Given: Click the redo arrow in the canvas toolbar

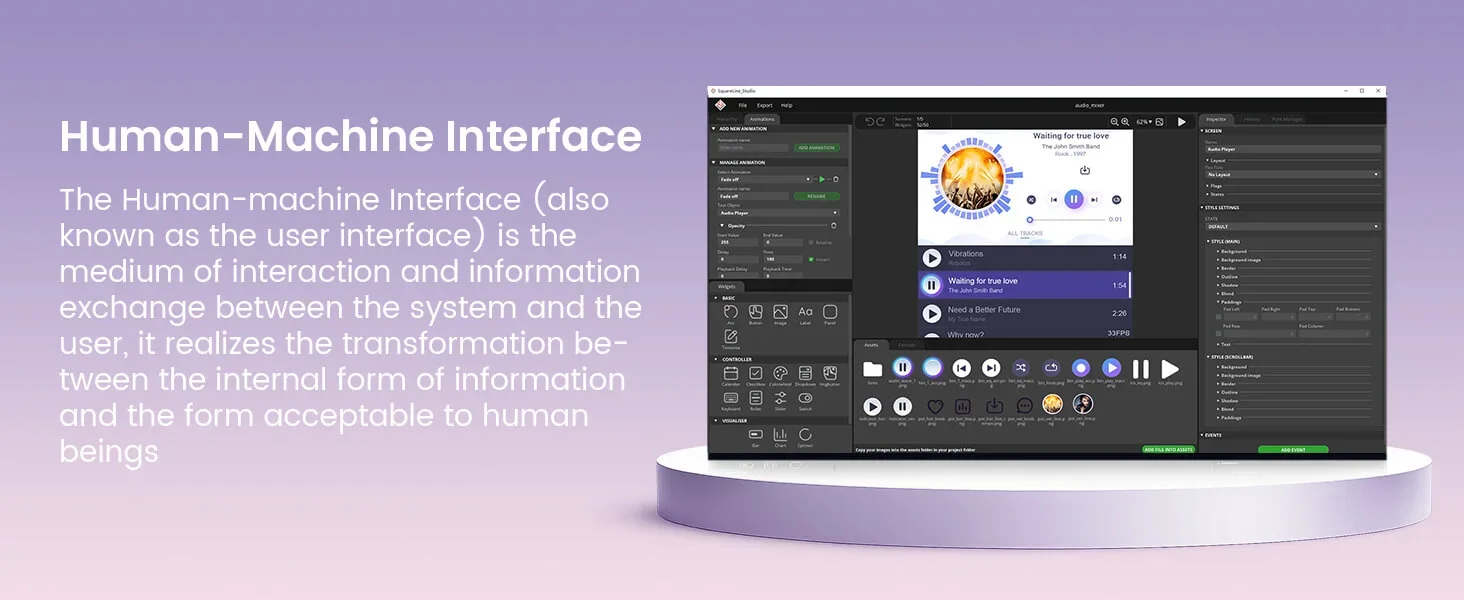Looking at the screenshot, I should [881, 122].
